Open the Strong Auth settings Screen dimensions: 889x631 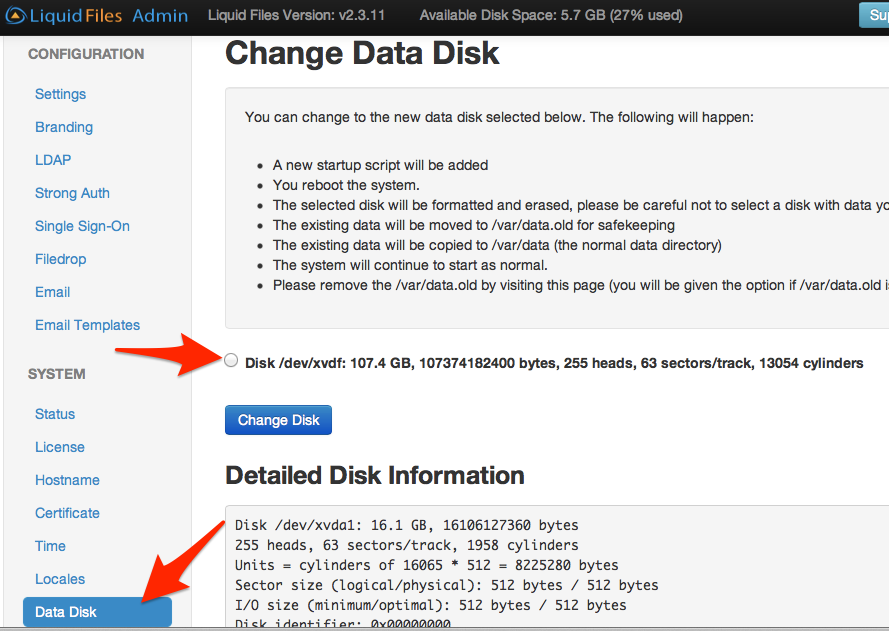coord(71,193)
